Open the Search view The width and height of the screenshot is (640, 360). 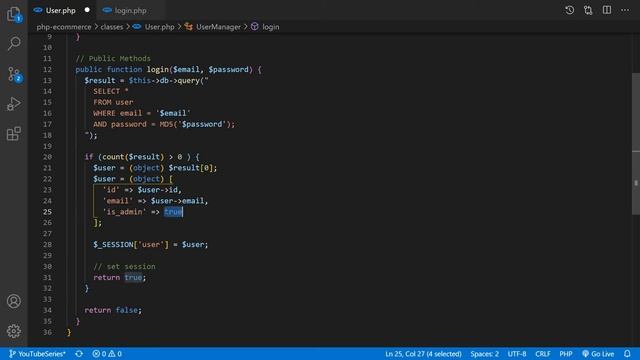pyautogui.click(x=14, y=43)
